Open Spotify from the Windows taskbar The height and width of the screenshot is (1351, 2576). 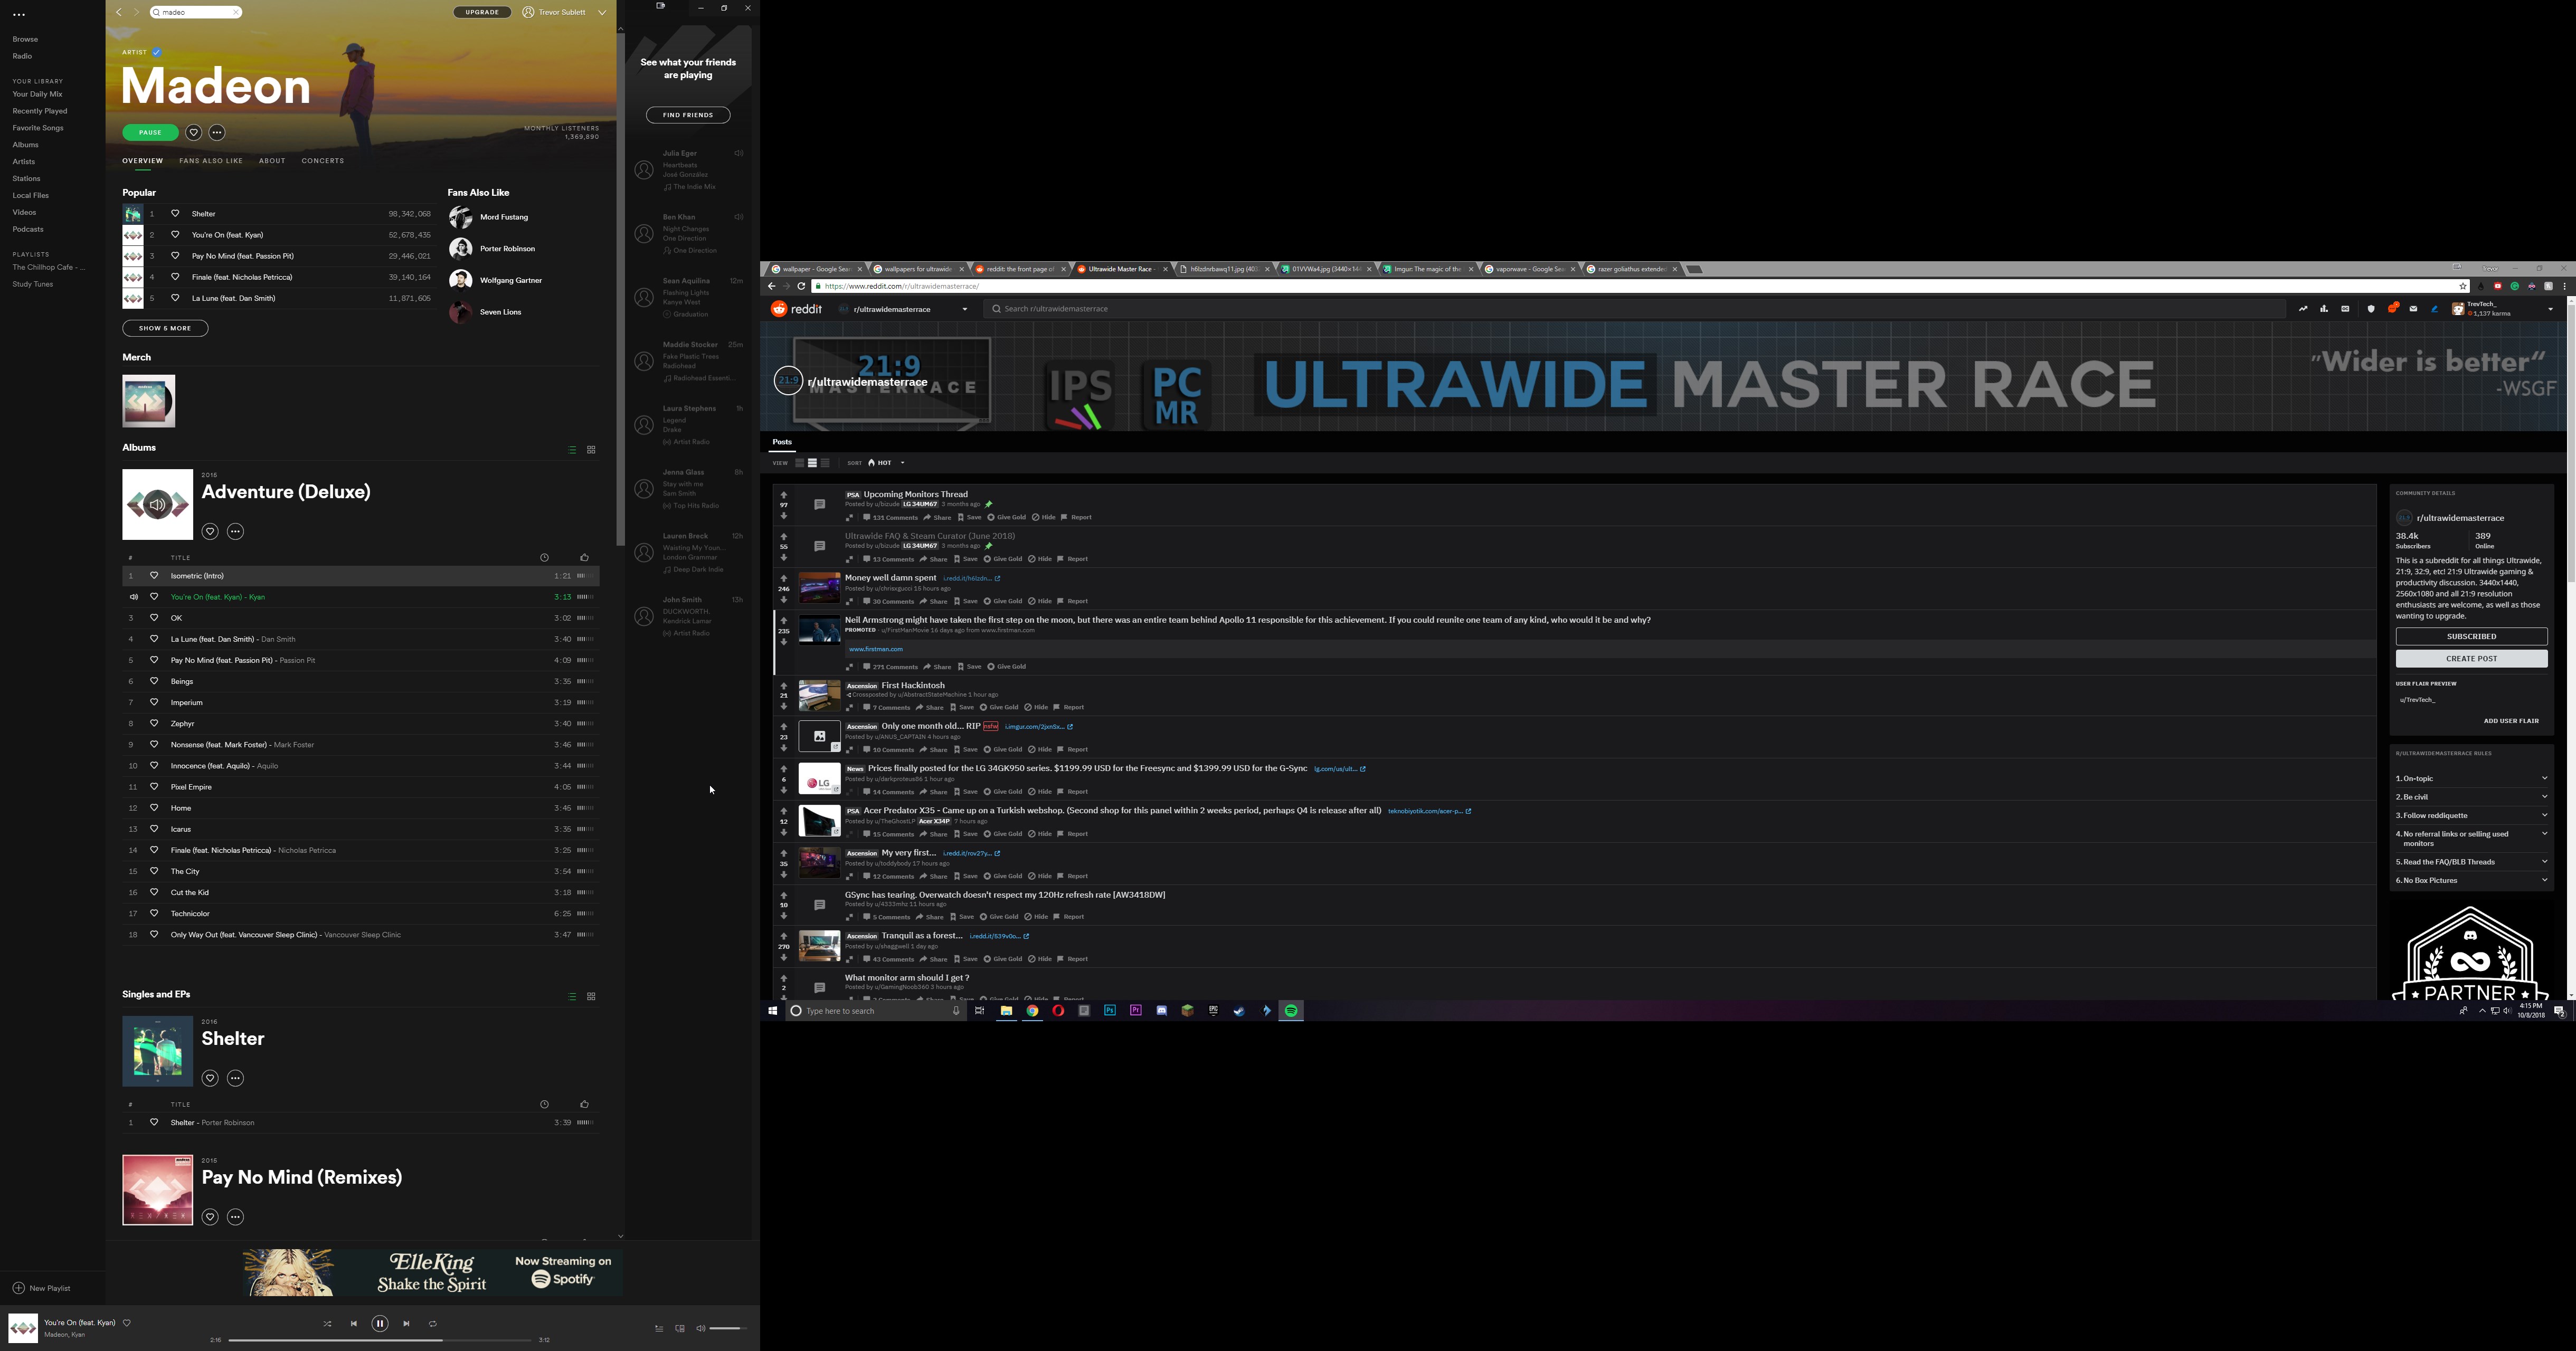[x=1291, y=1011]
